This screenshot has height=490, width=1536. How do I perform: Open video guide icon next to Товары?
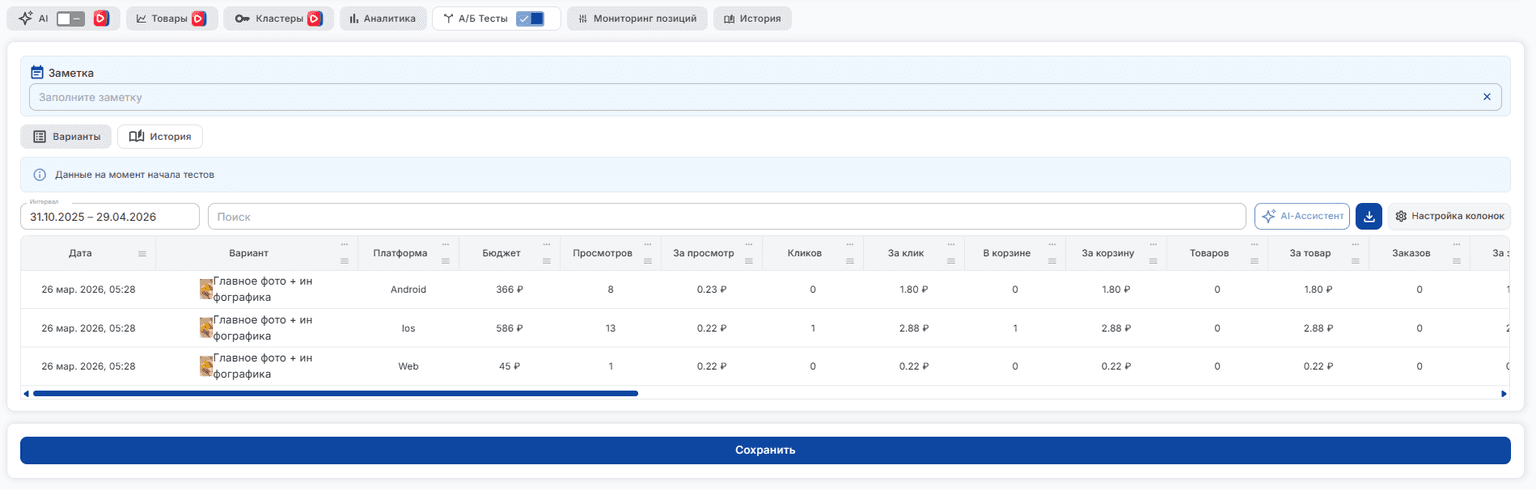click(x=199, y=18)
